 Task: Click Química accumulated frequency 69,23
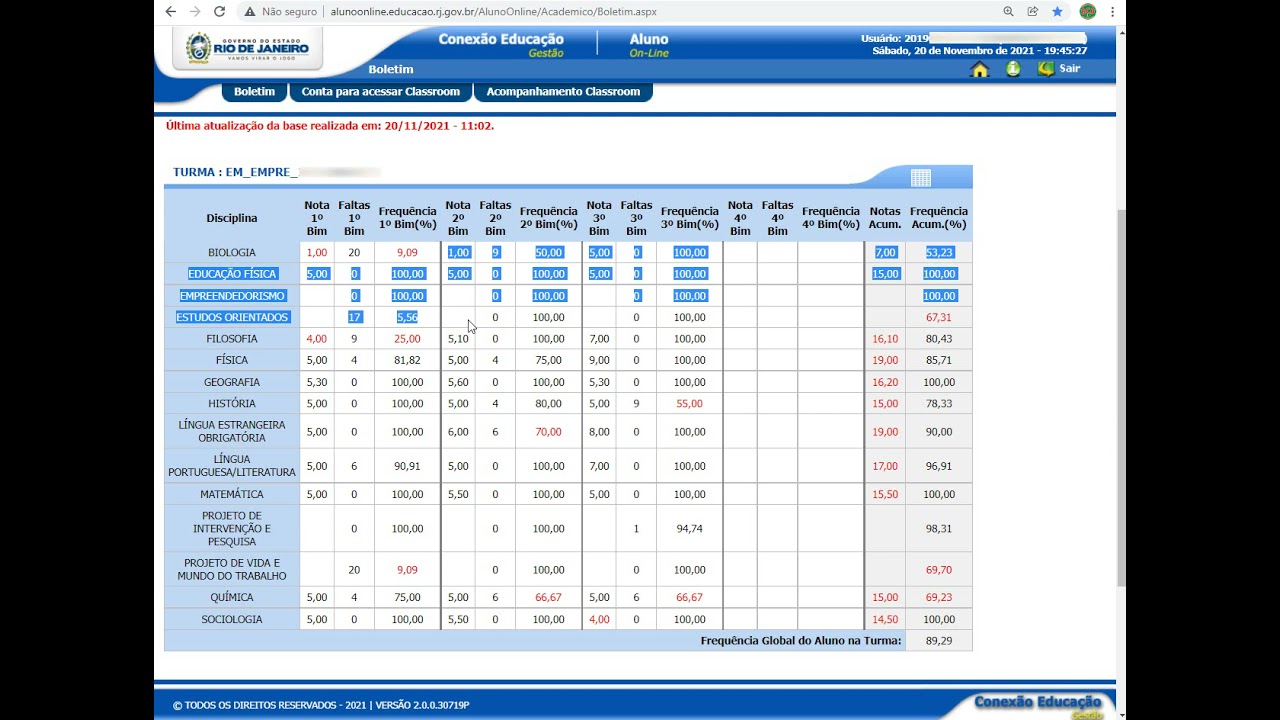[x=939, y=598]
